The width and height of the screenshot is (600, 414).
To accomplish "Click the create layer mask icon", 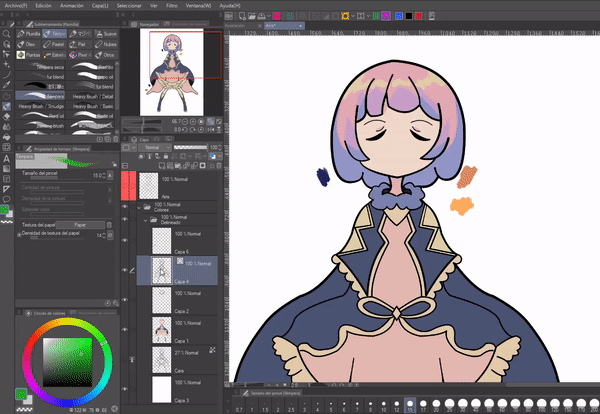I will 203,166.
